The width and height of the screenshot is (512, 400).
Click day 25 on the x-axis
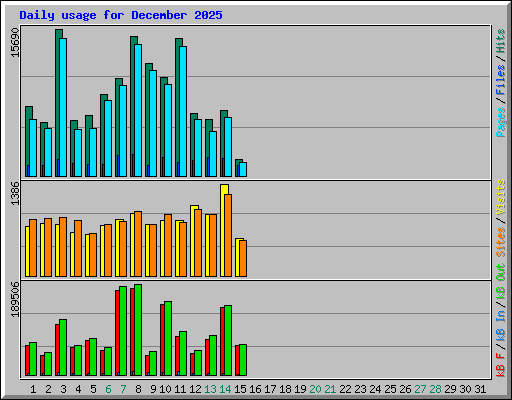[x=390, y=389]
